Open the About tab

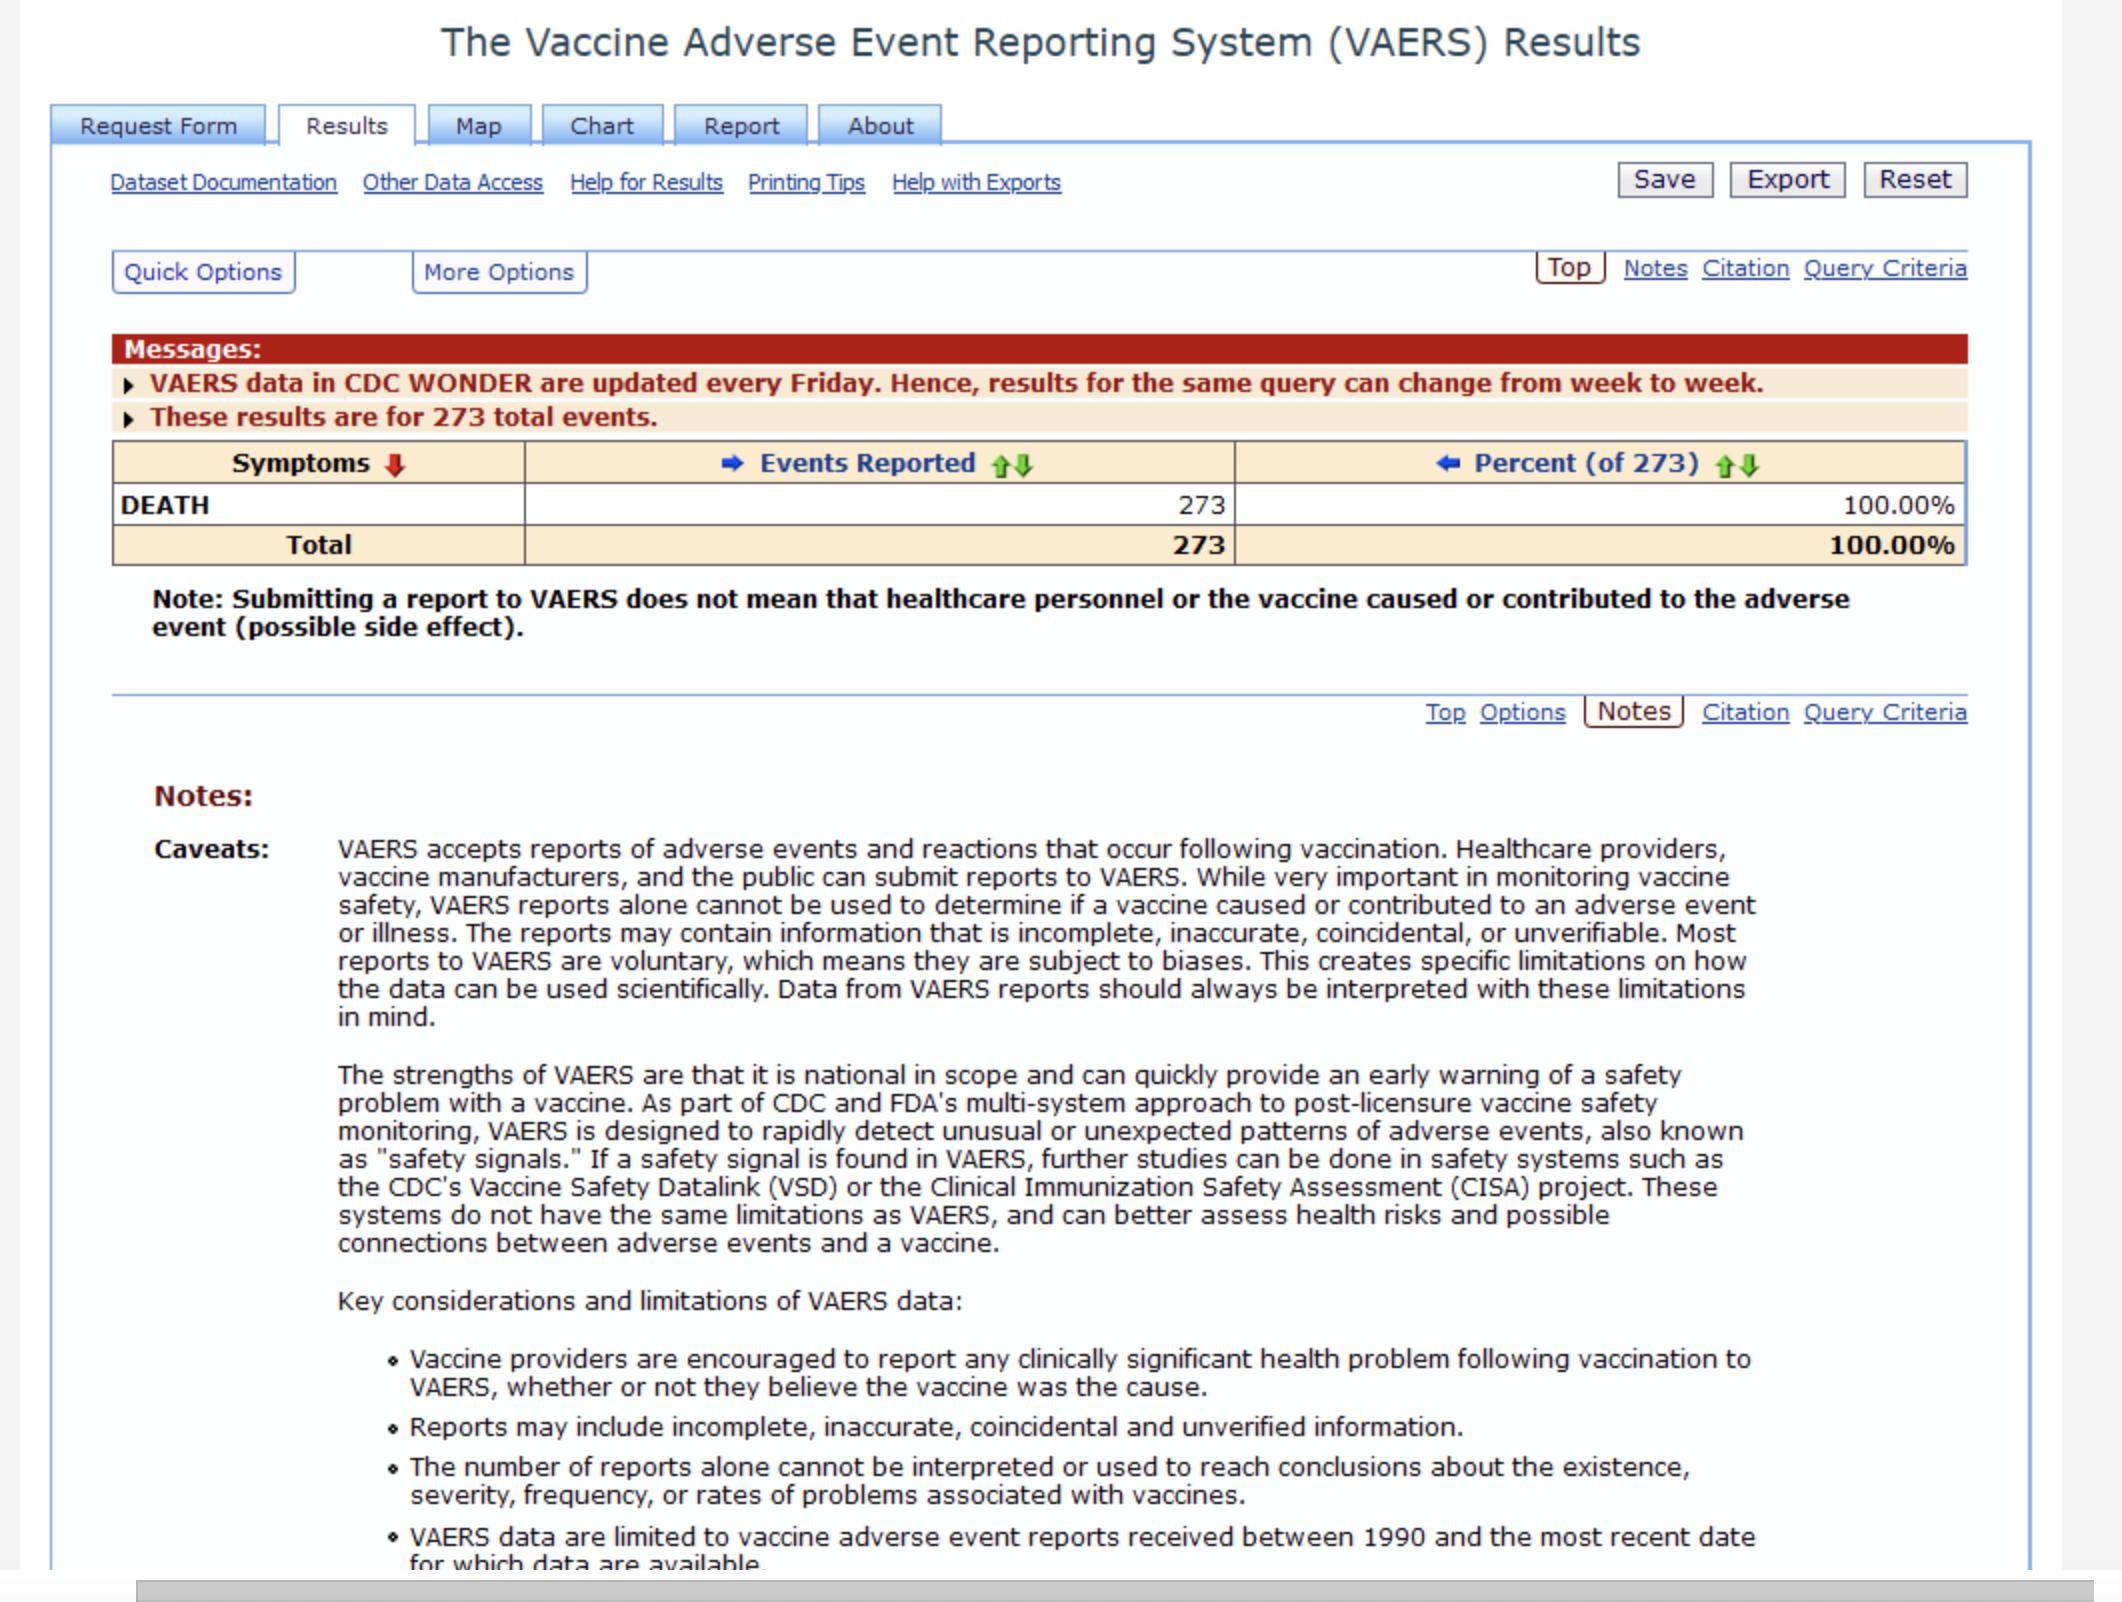pyautogui.click(x=880, y=126)
